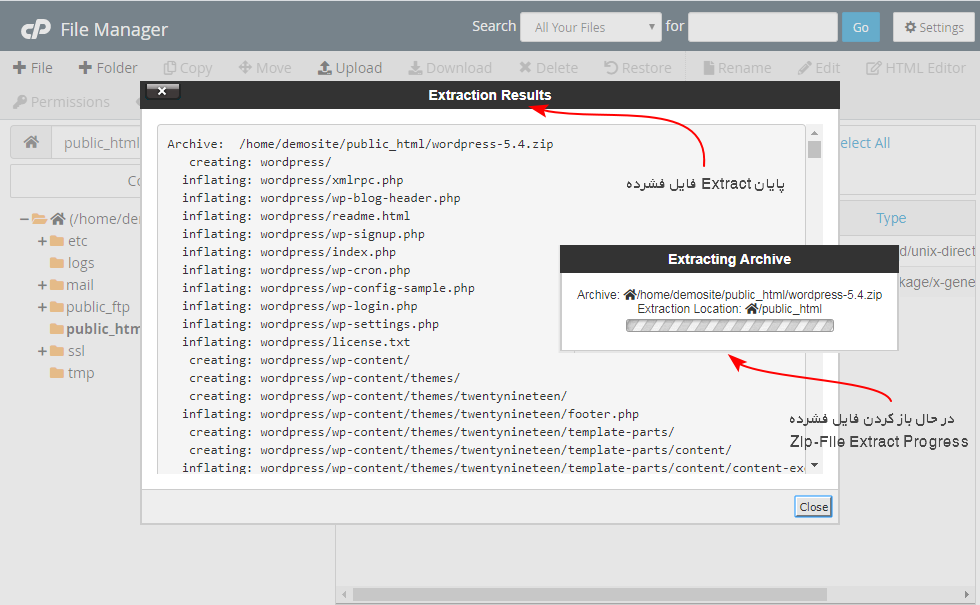This screenshot has height=605, width=980.
Task: Click the cPanel logo icon
Action: [x=36, y=29]
